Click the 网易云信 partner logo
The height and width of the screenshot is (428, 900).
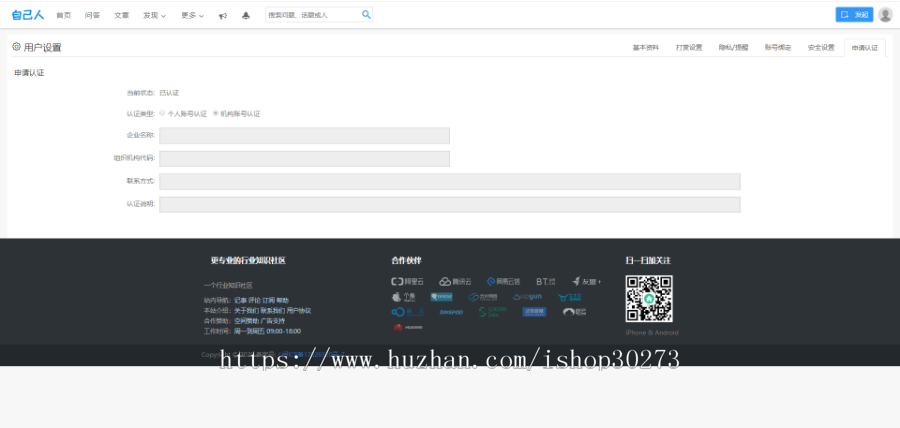pos(503,281)
